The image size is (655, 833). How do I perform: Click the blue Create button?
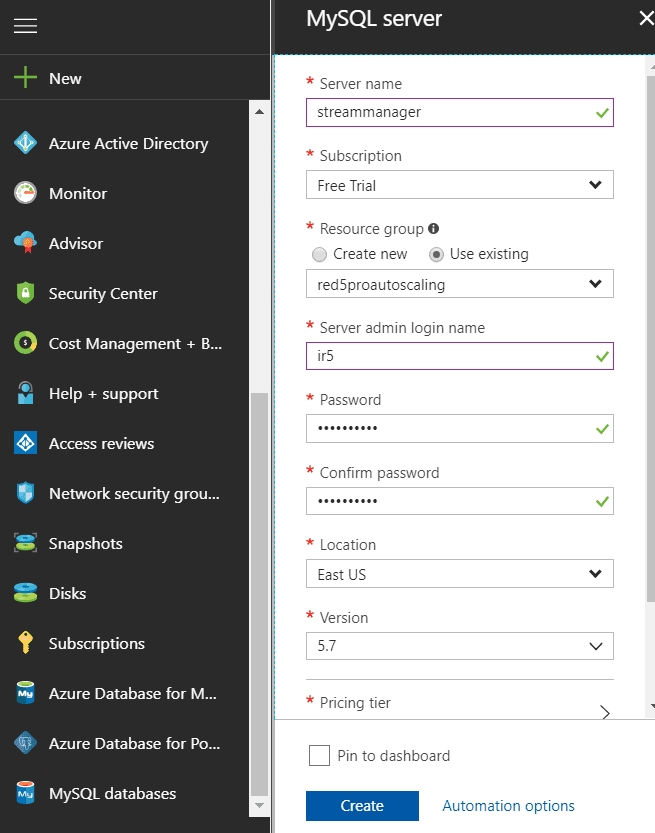362,805
